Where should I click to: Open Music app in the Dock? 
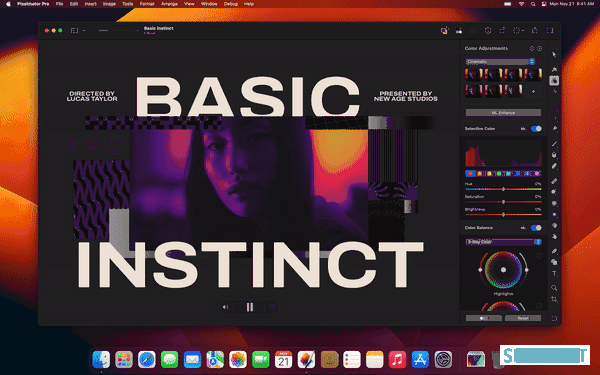coord(397,360)
